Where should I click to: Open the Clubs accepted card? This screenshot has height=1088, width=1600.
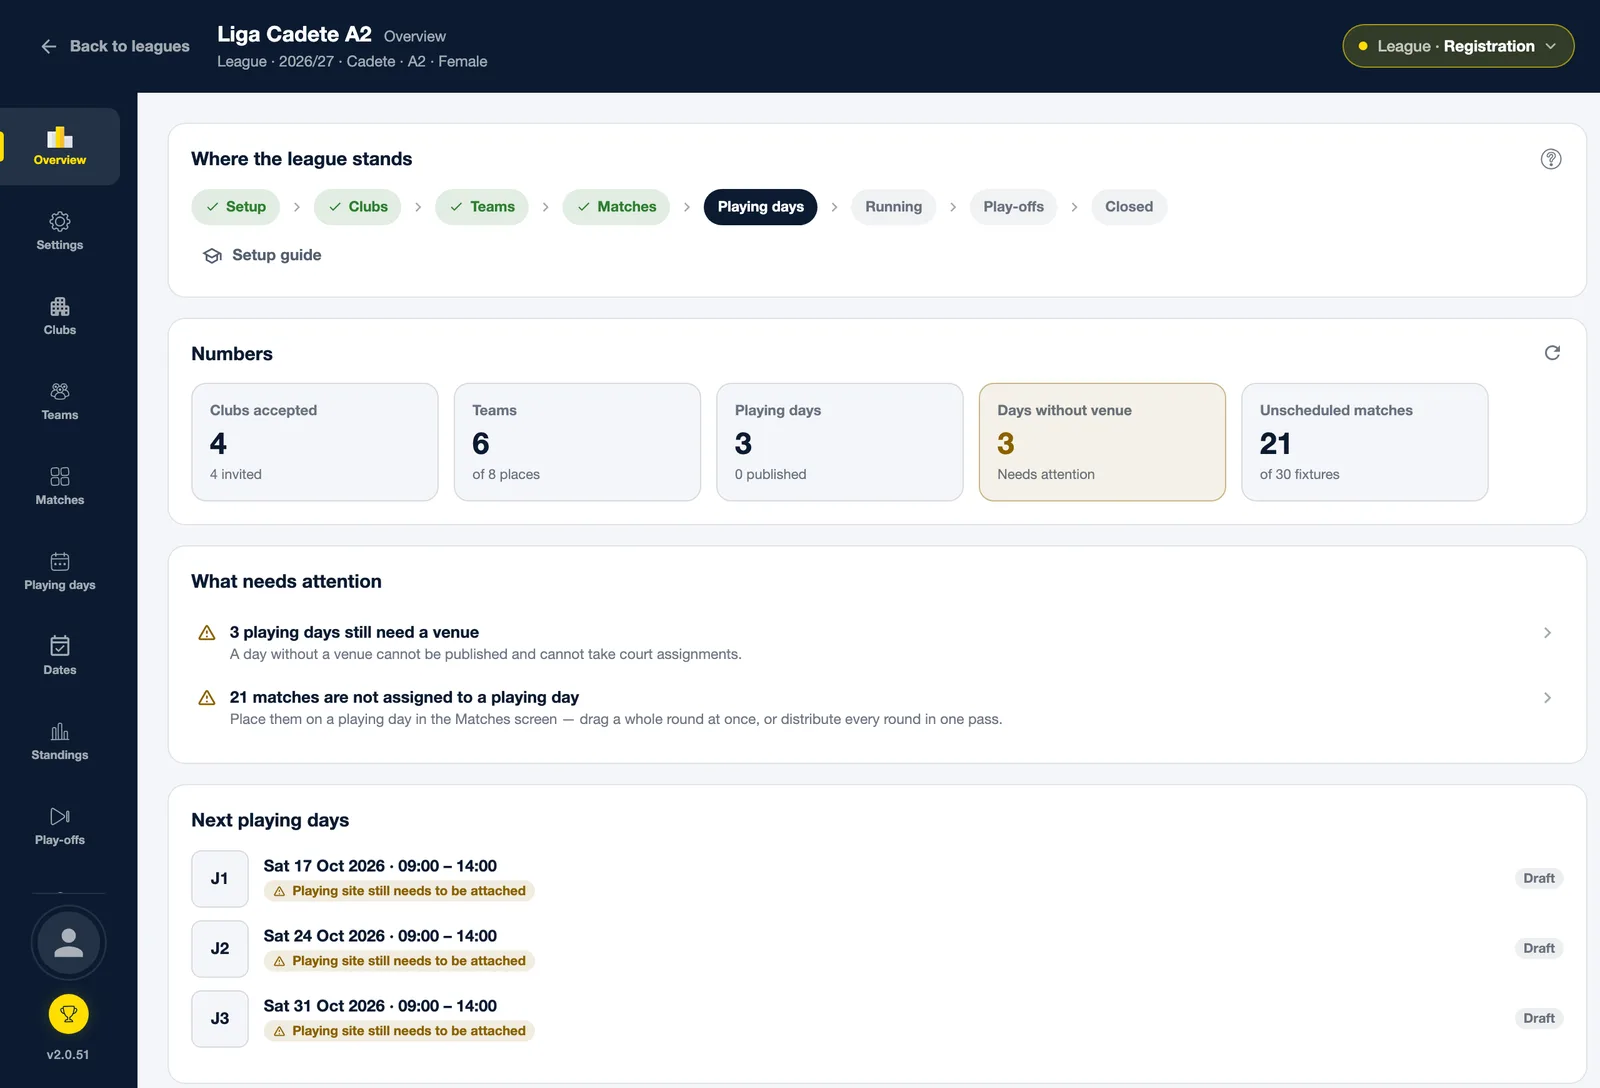315,442
